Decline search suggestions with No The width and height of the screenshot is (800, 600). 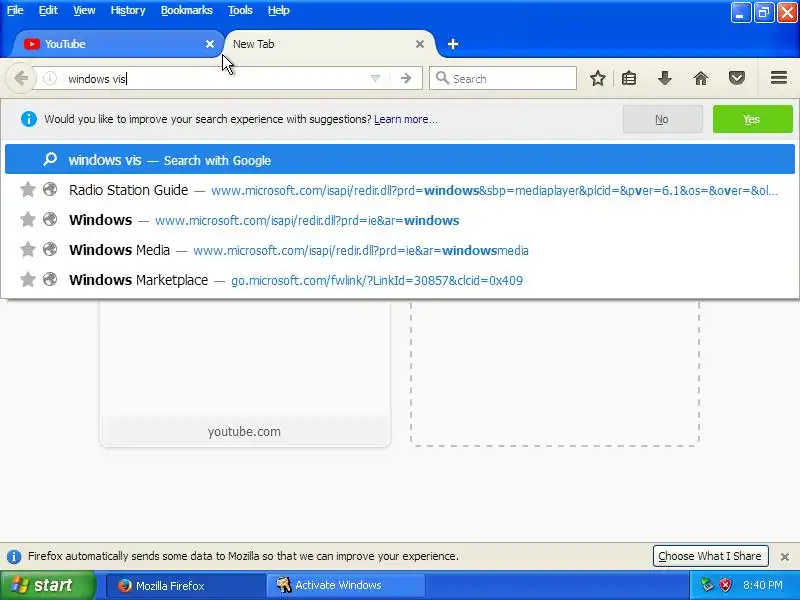pos(662,119)
